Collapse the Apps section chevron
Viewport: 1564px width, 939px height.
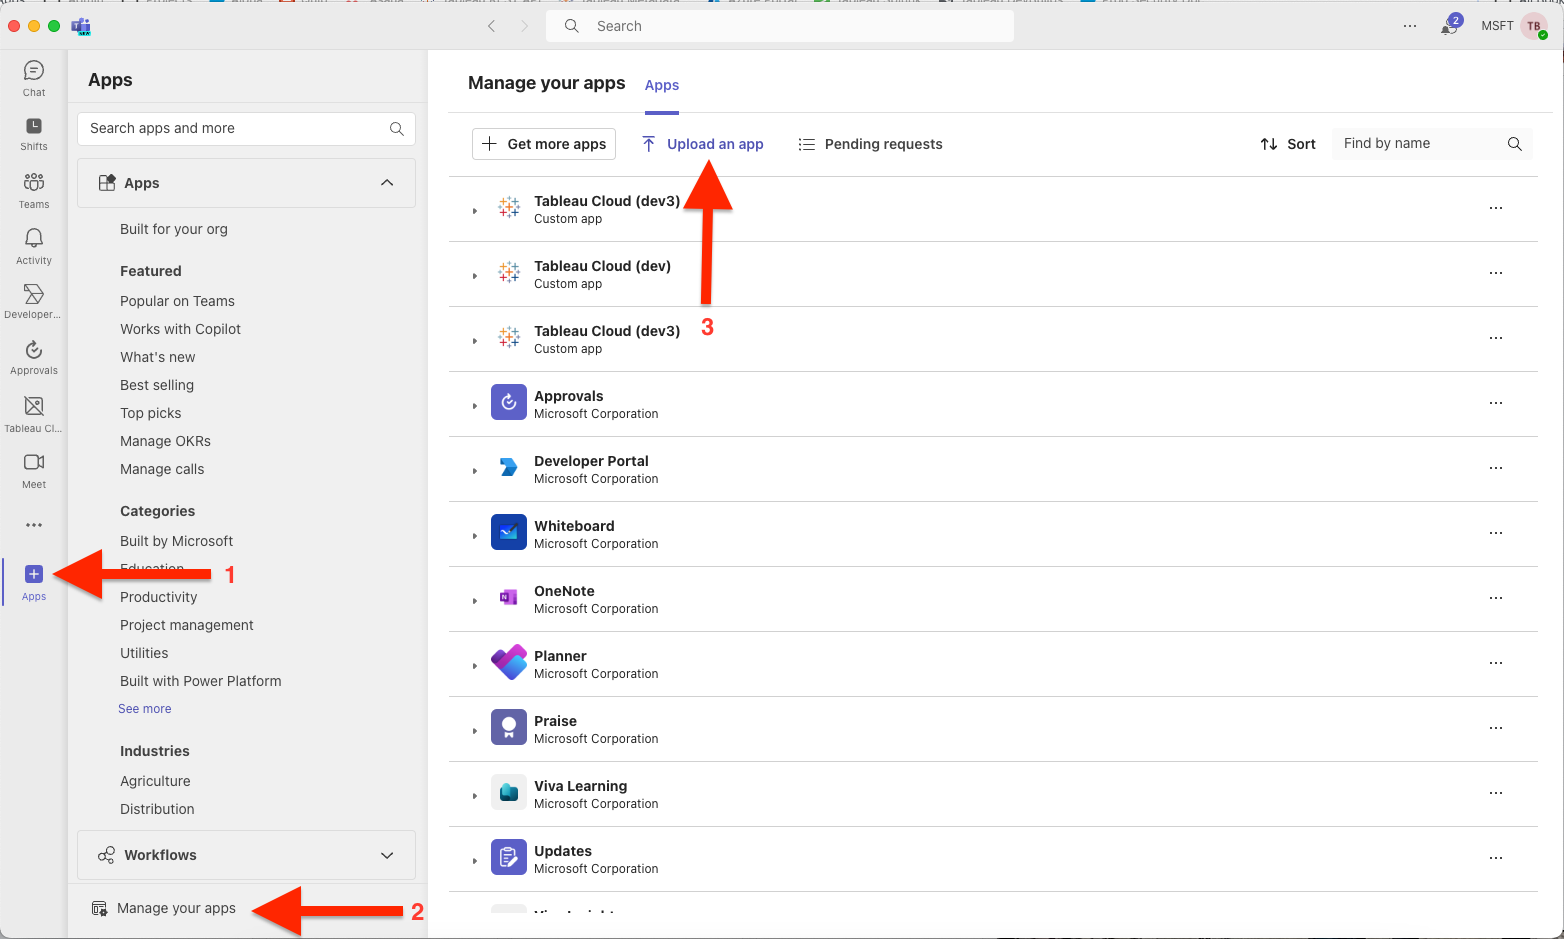point(387,183)
